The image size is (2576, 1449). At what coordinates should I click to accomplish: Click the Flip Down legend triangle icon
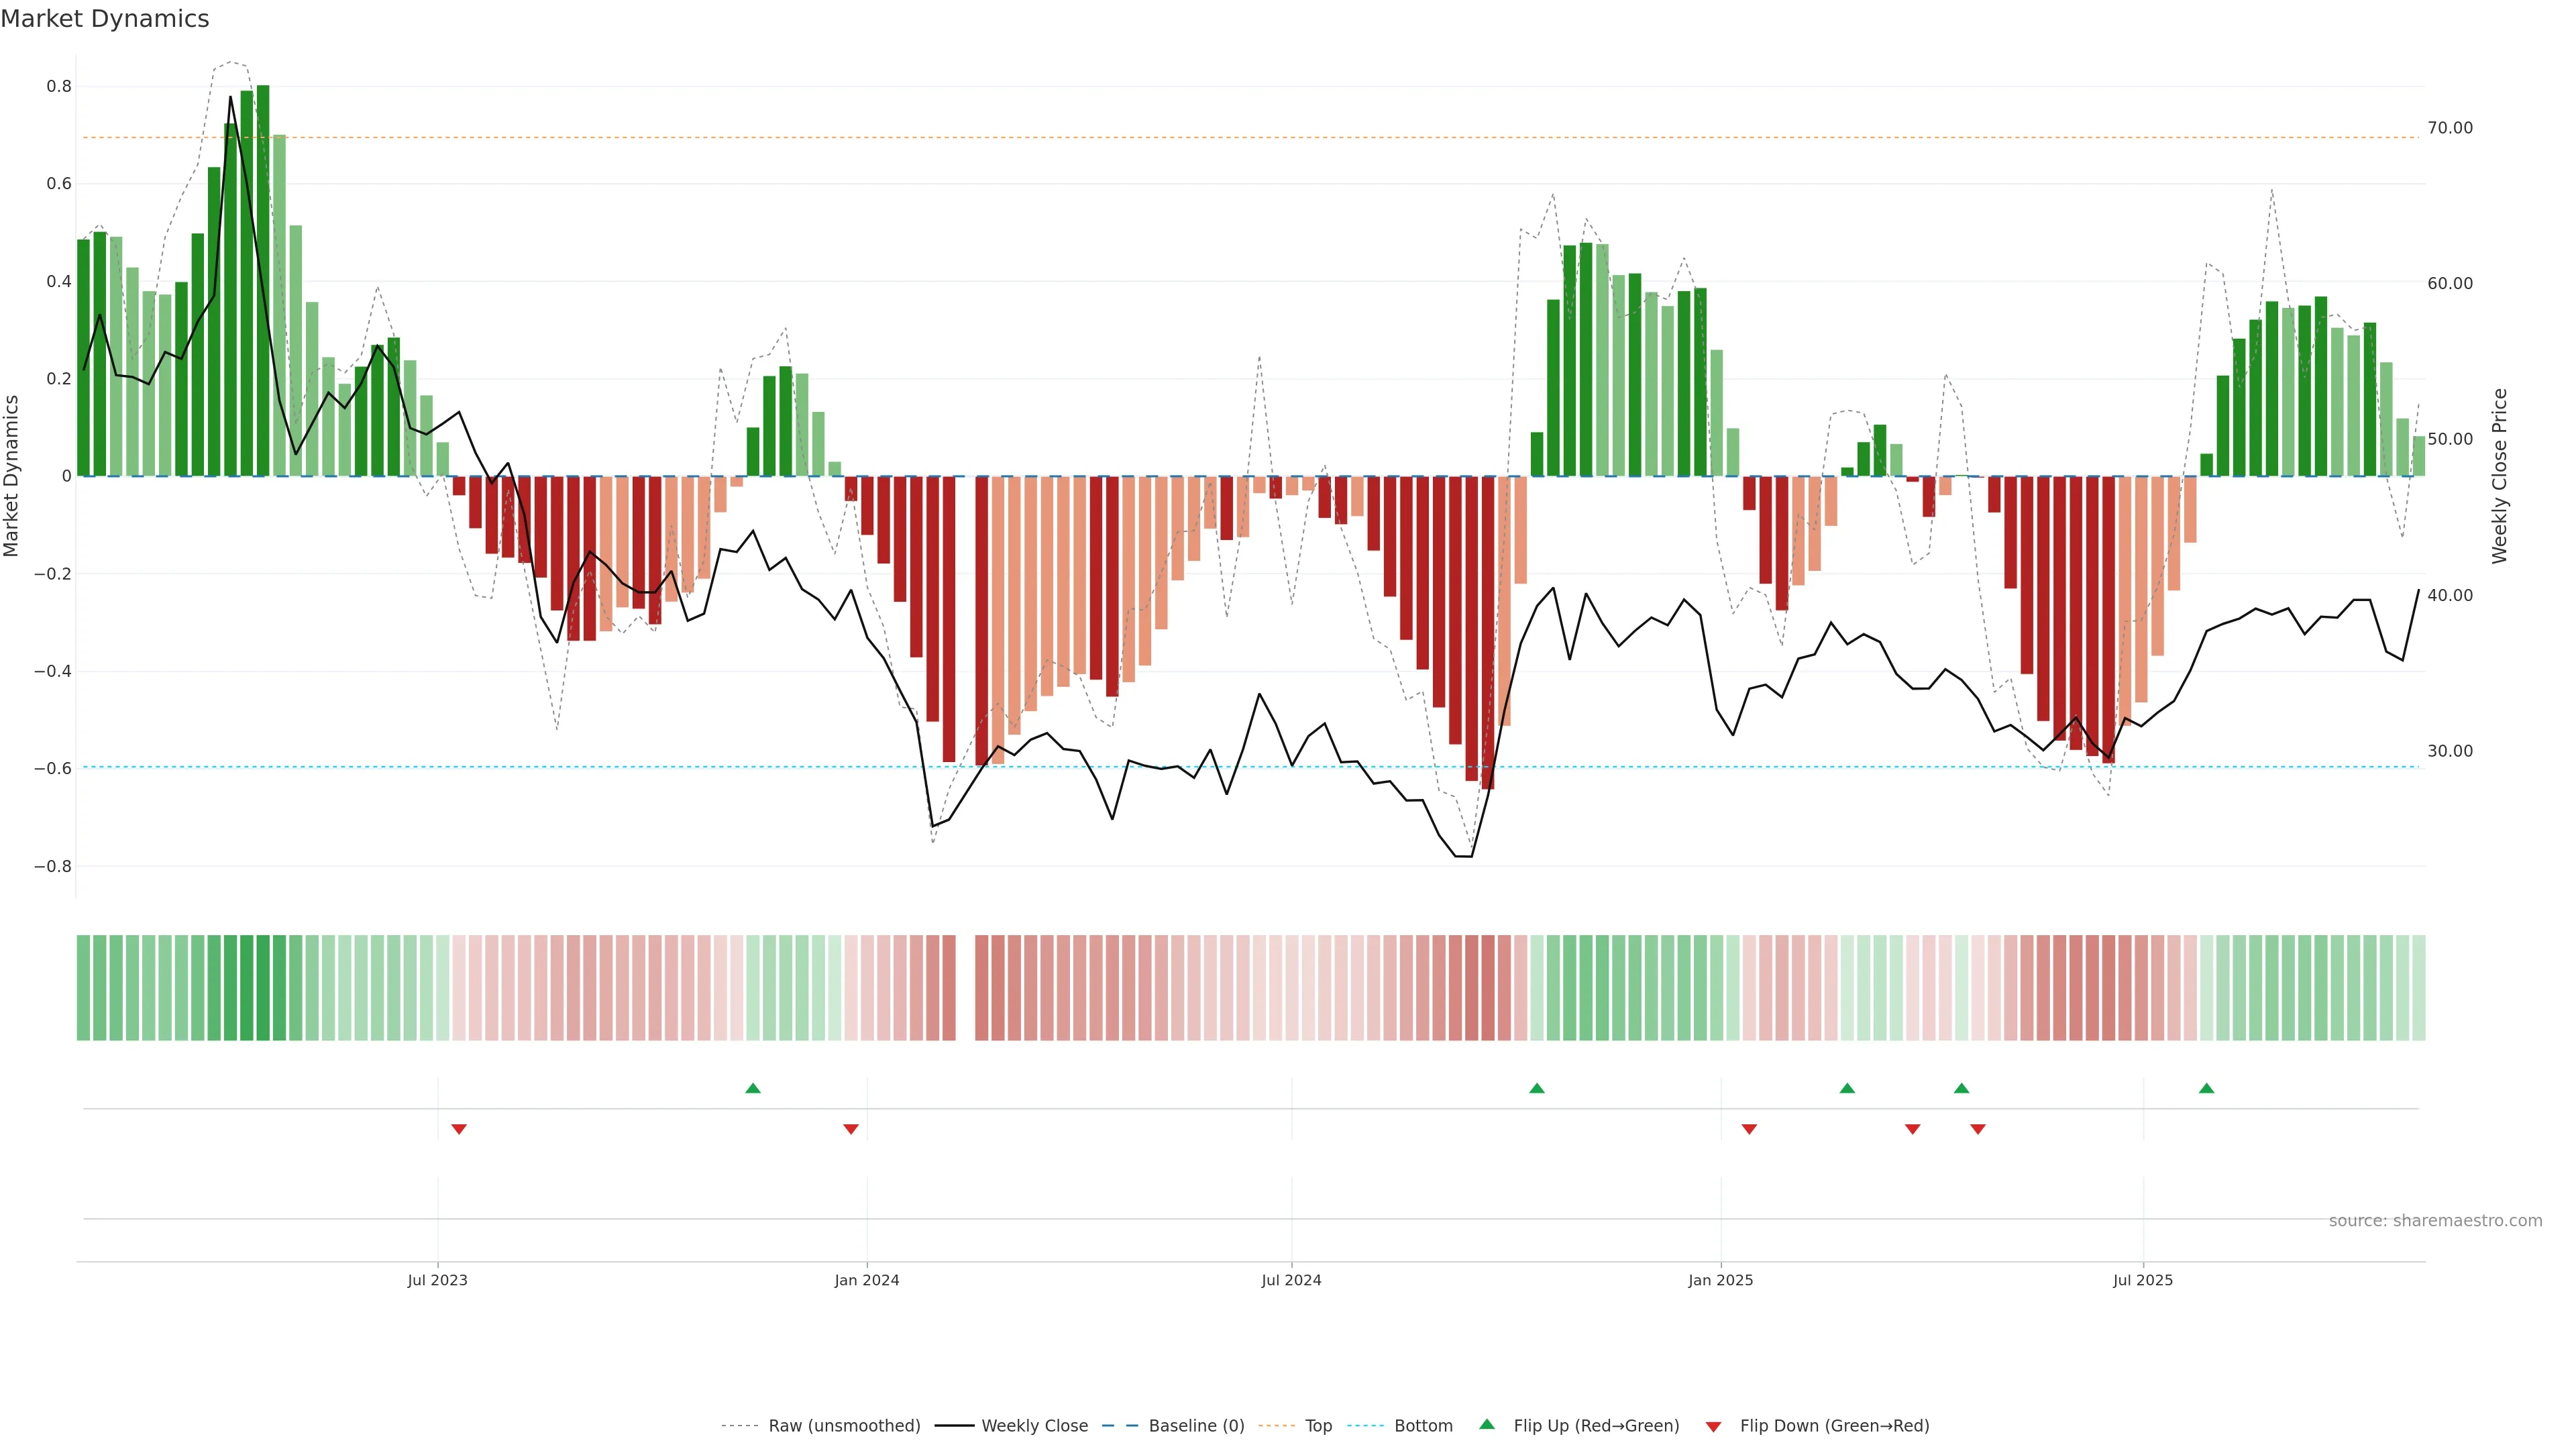pyautogui.click(x=1713, y=1426)
